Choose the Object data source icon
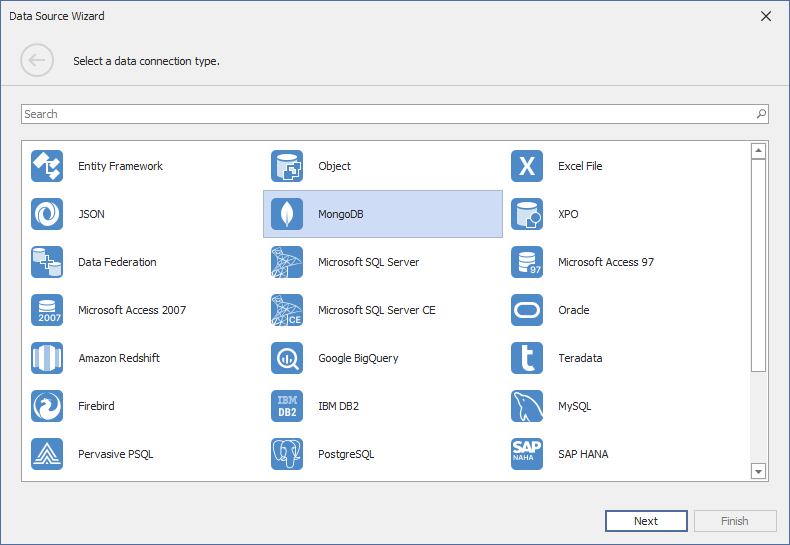790x545 pixels. (x=287, y=166)
